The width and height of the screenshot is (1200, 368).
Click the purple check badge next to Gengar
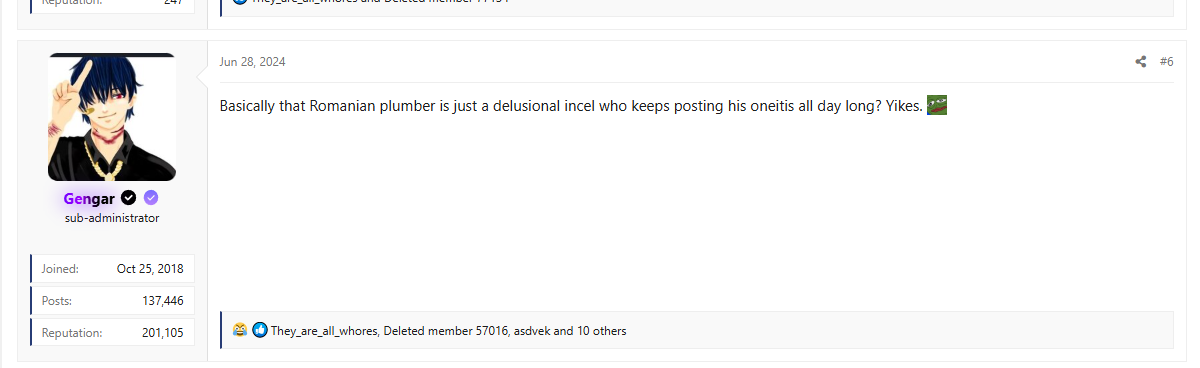coord(151,198)
